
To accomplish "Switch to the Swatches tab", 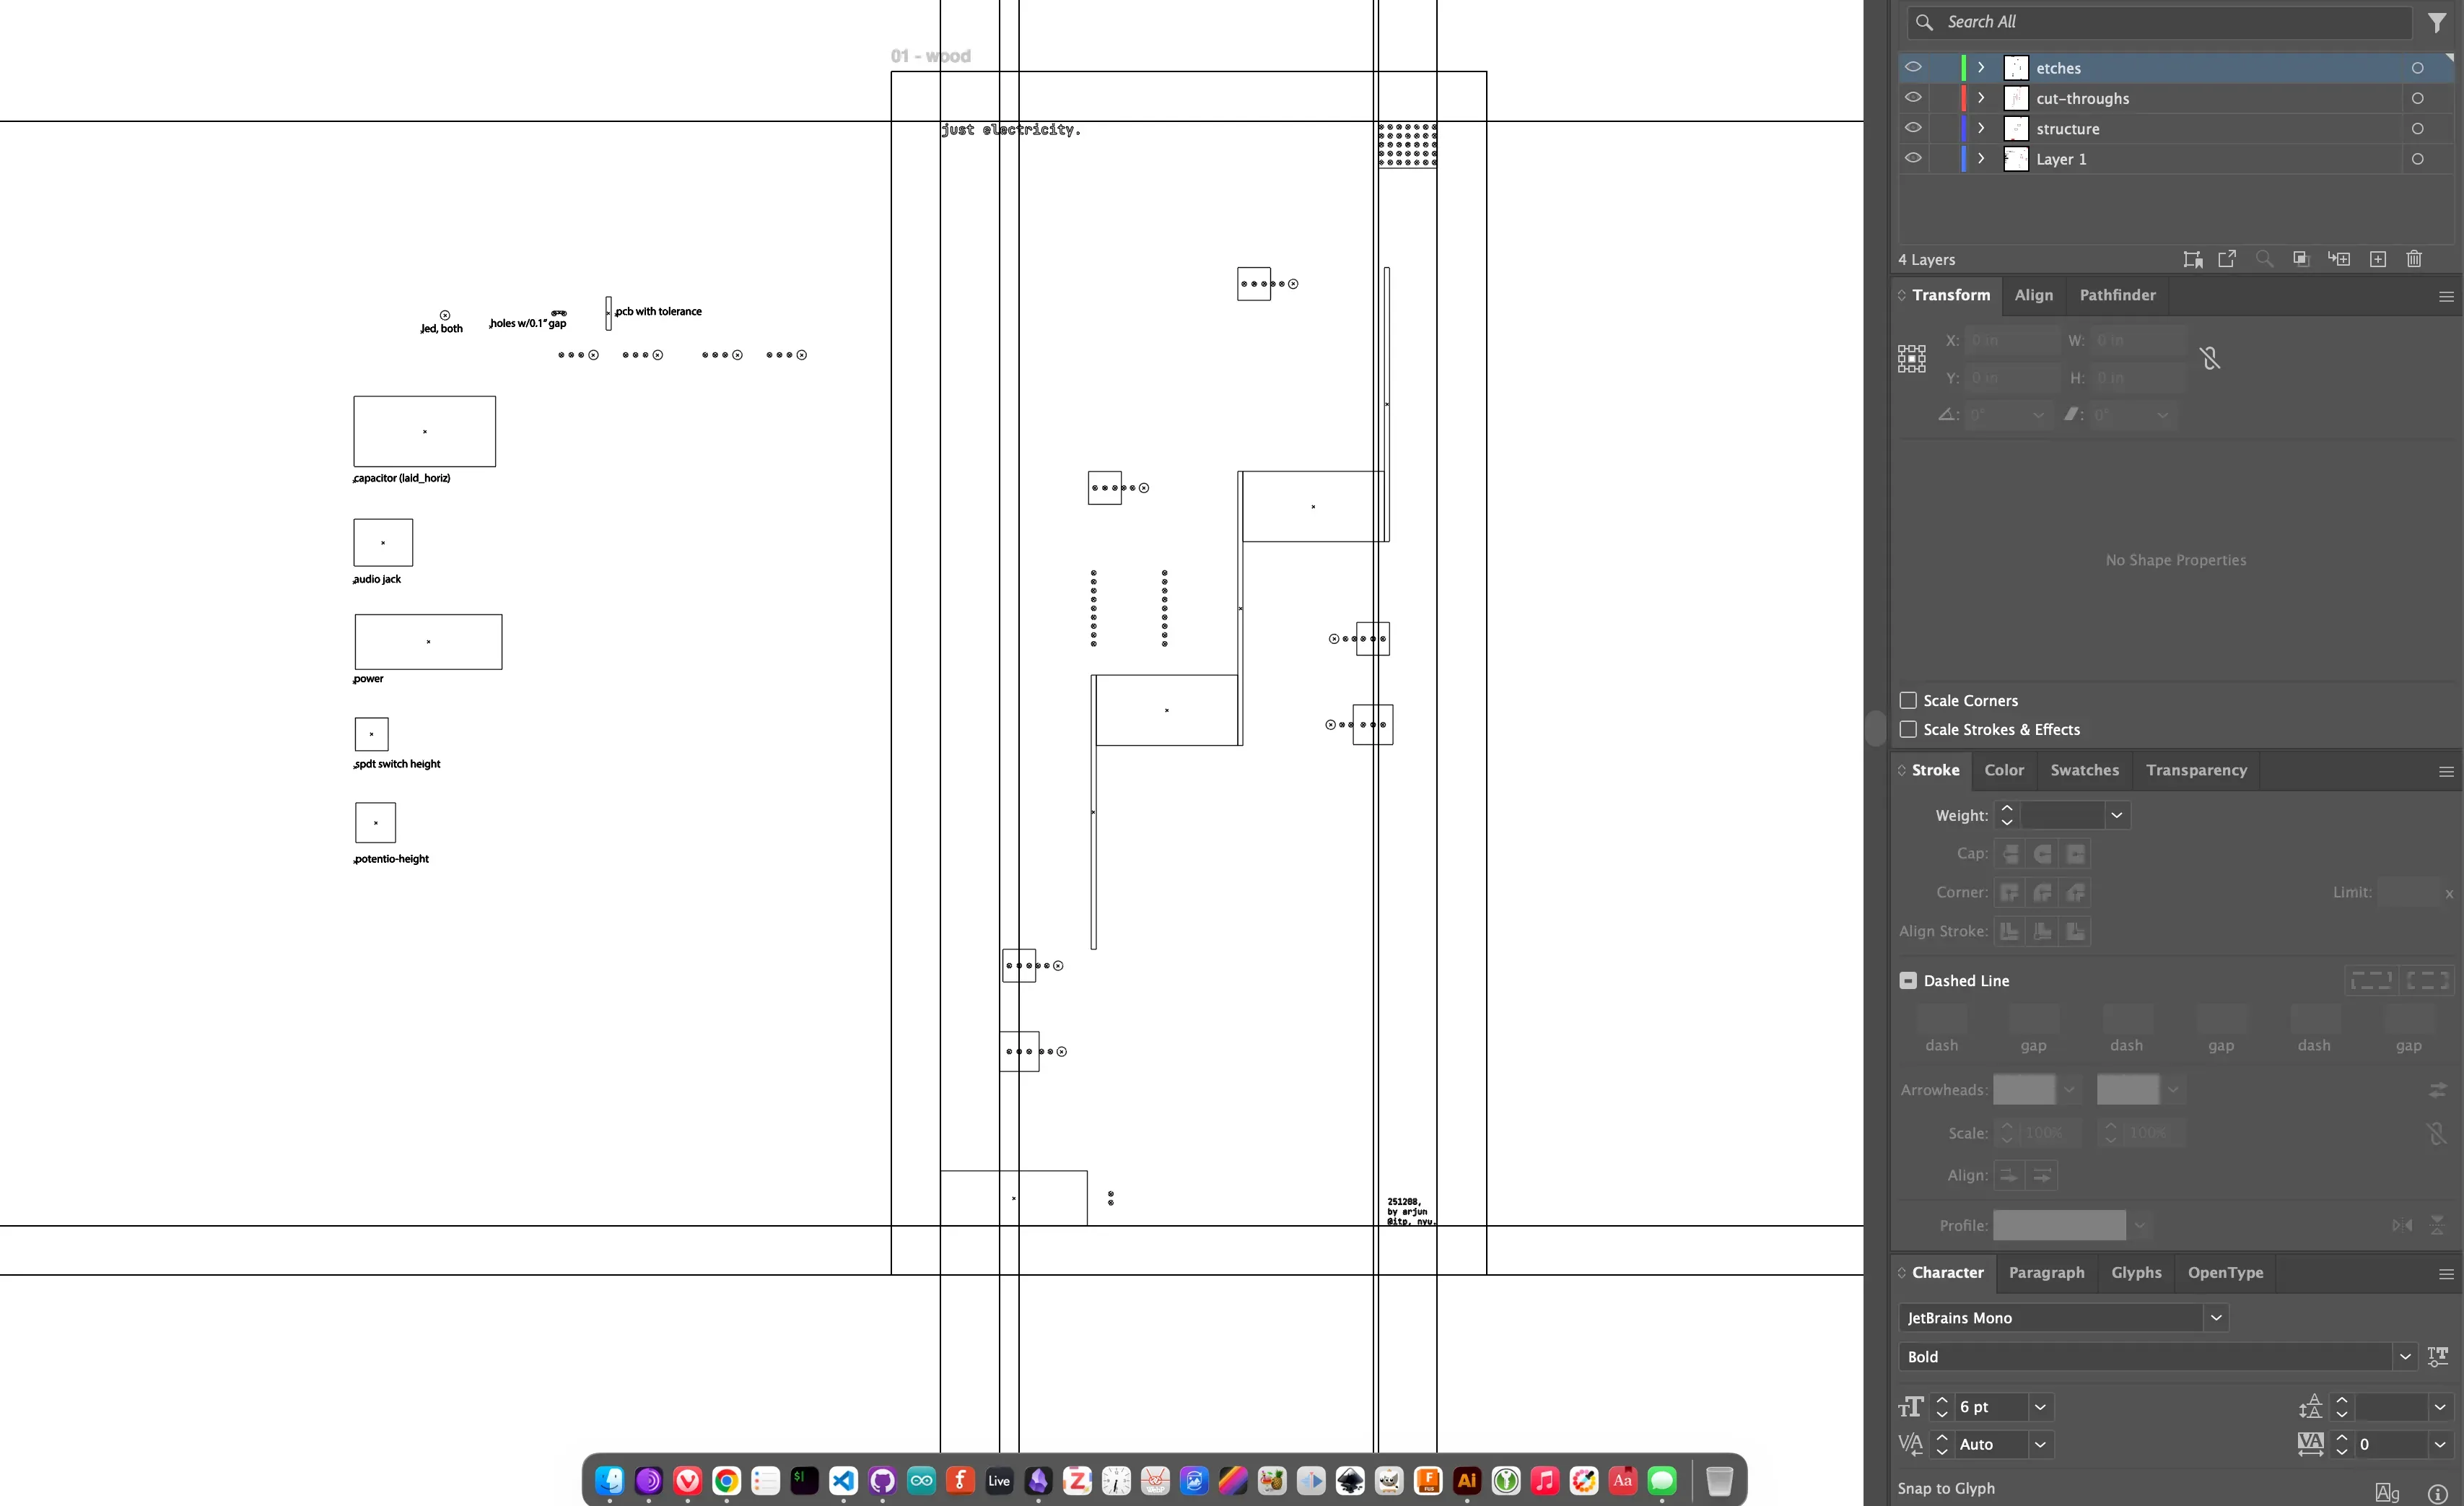I will click(2084, 770).
